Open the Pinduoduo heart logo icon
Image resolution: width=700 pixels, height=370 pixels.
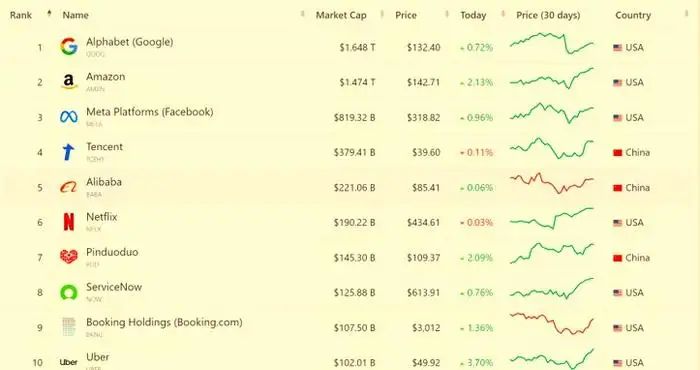point(69,257)
